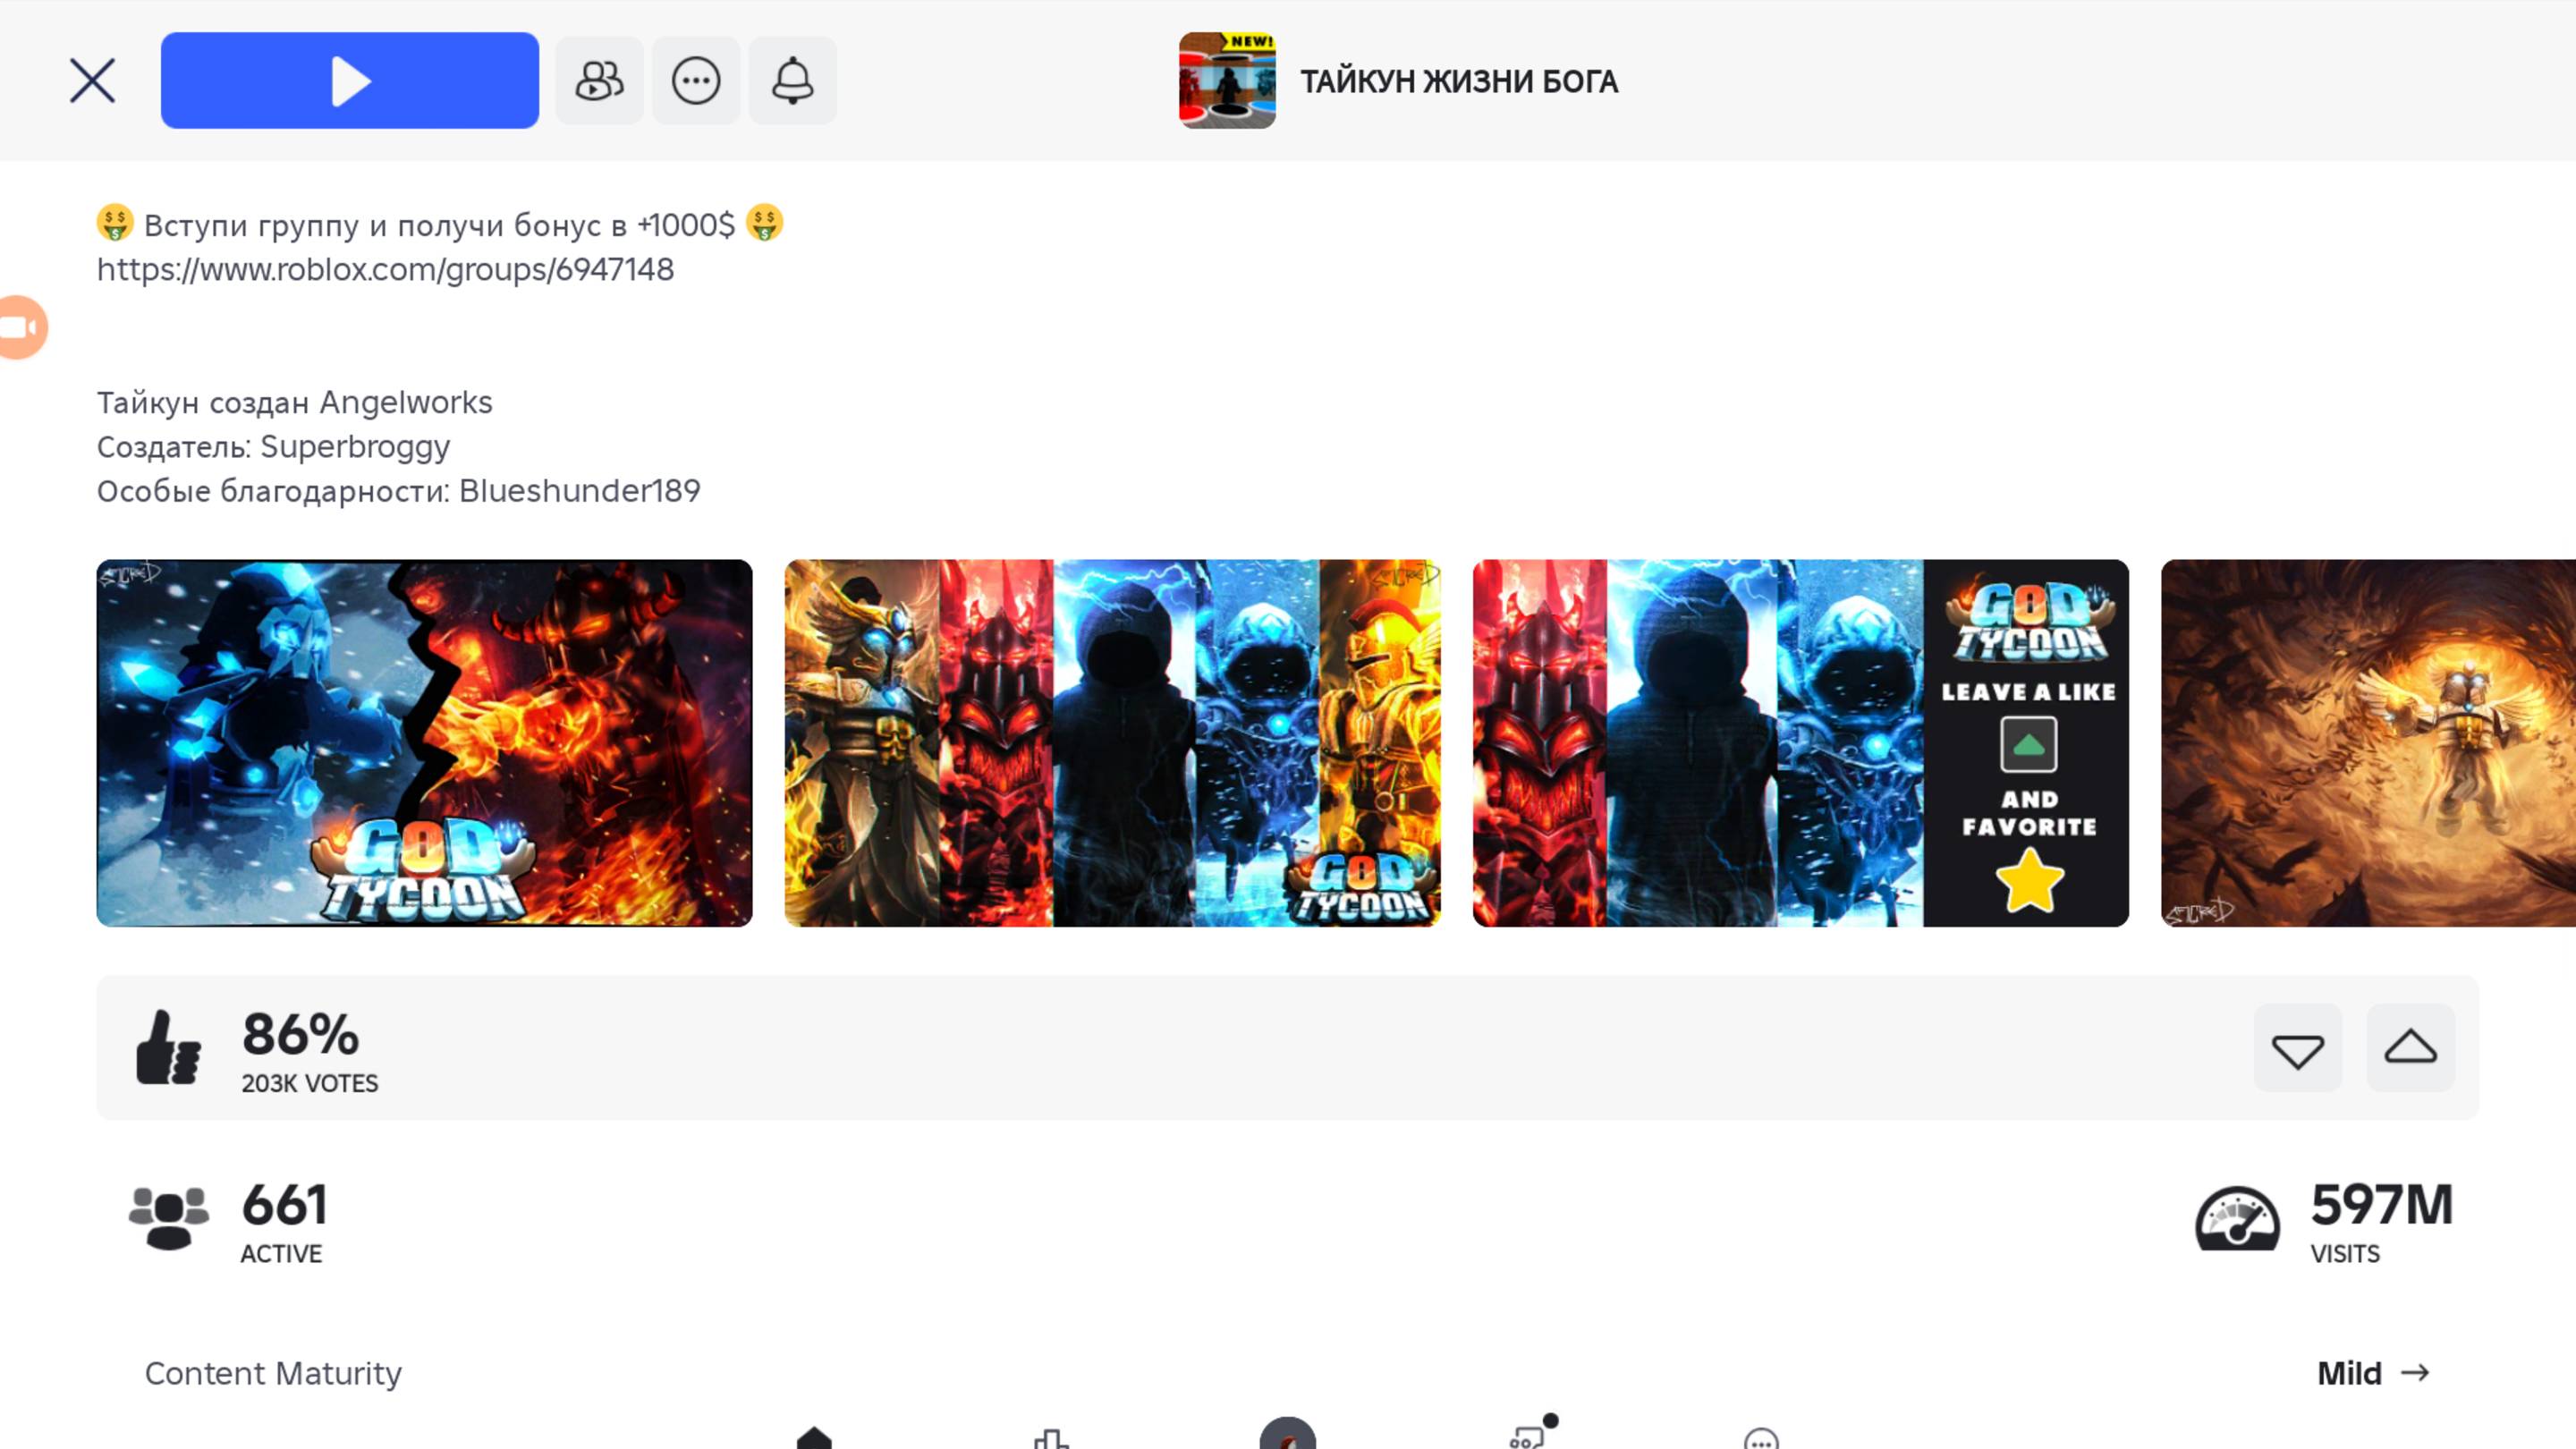
Task: Select the title ТАЙКУН ЖИЗНИ БОГА
Action: click(1459, 81)
